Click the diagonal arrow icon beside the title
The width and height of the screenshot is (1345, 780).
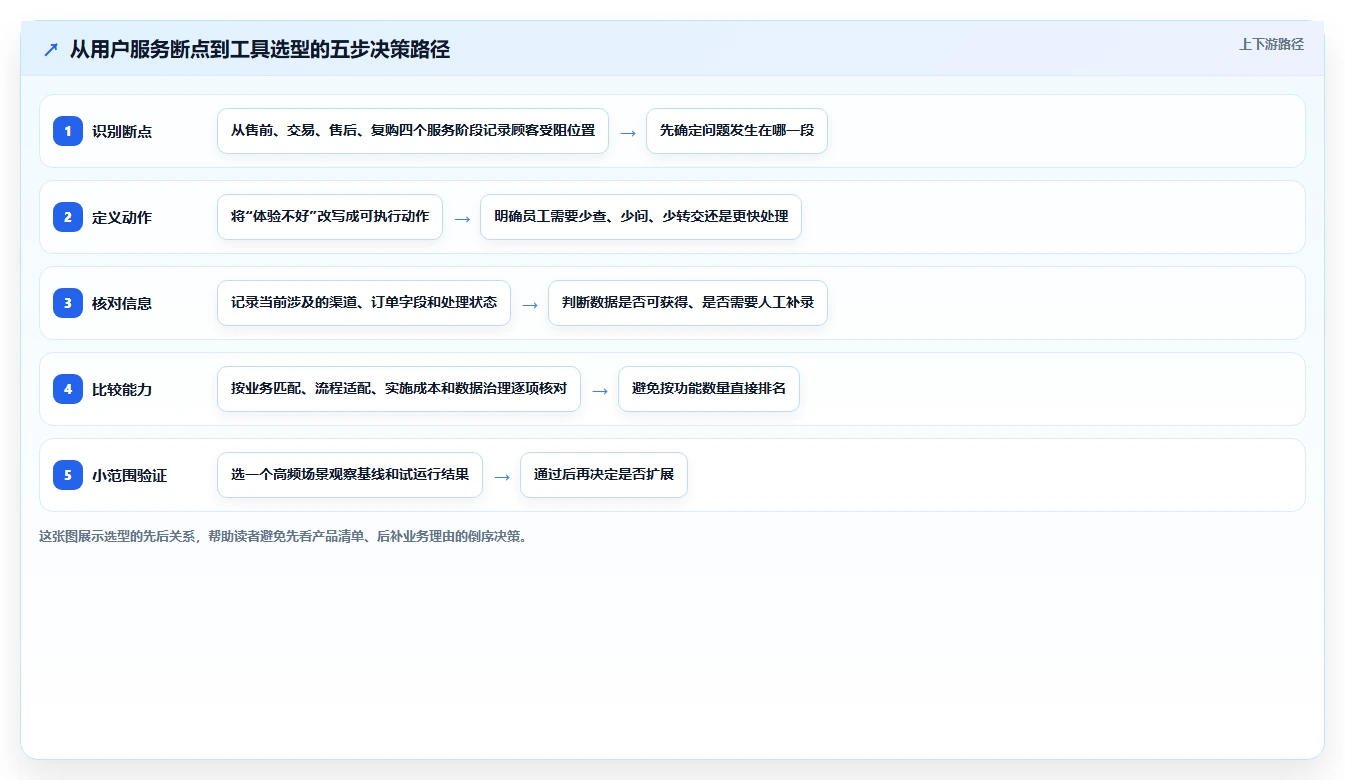[51, 50]
